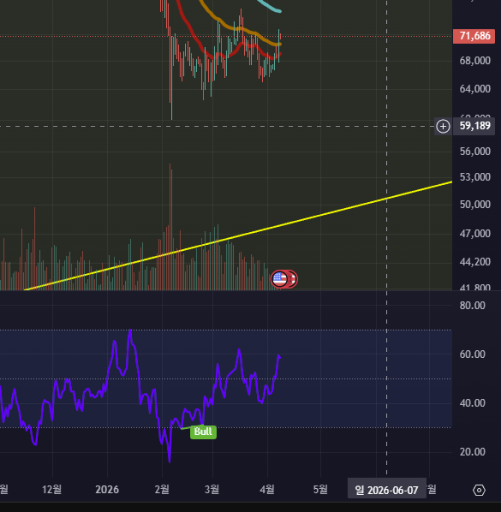Image resolution: width=501 pixels, height=512 pixels.
Task: Click the 59,189 crosshair price label
Action: pos(475,126)
